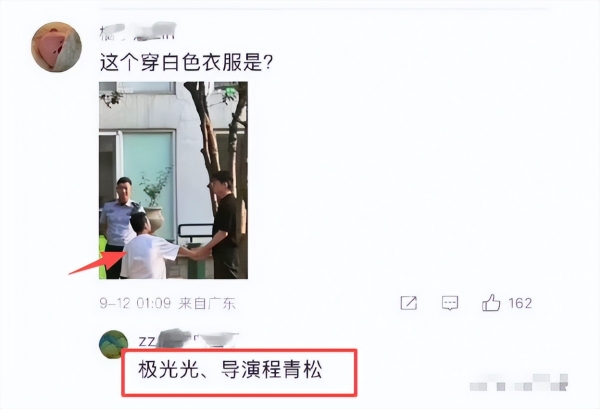This screenshot has height=409, width=600.
Task: Click the replier username starting with zz
Action: tap(188, 338)
